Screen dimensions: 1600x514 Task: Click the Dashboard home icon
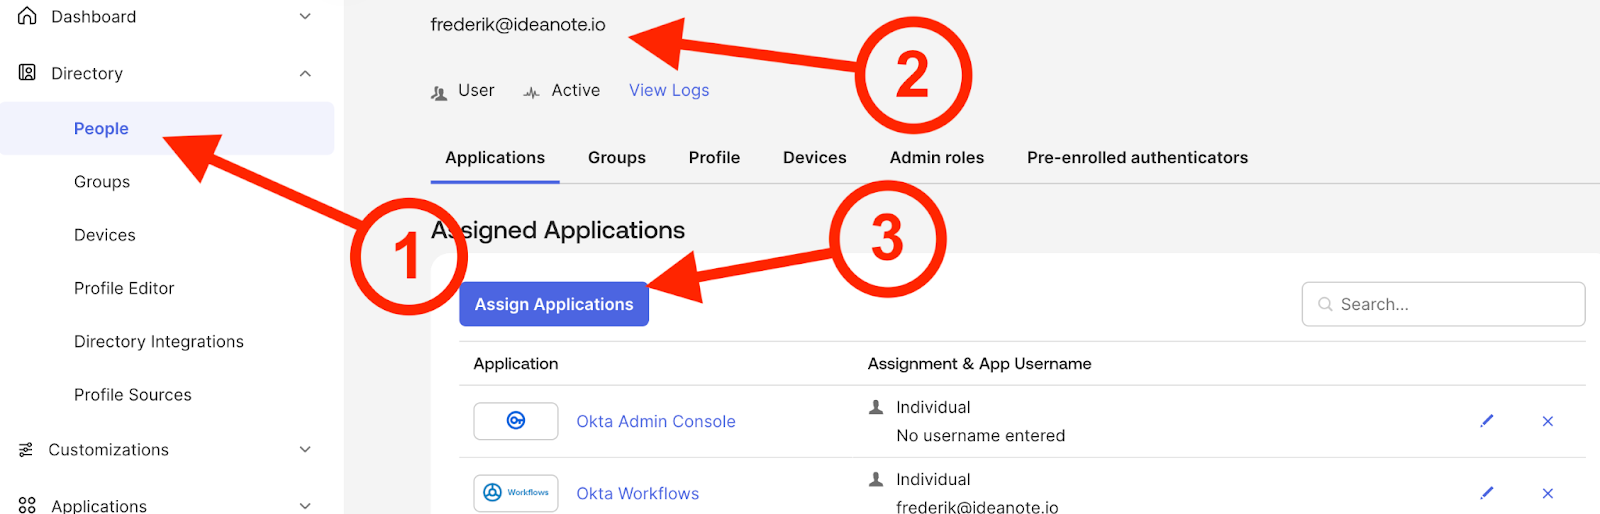coord(27,16)
